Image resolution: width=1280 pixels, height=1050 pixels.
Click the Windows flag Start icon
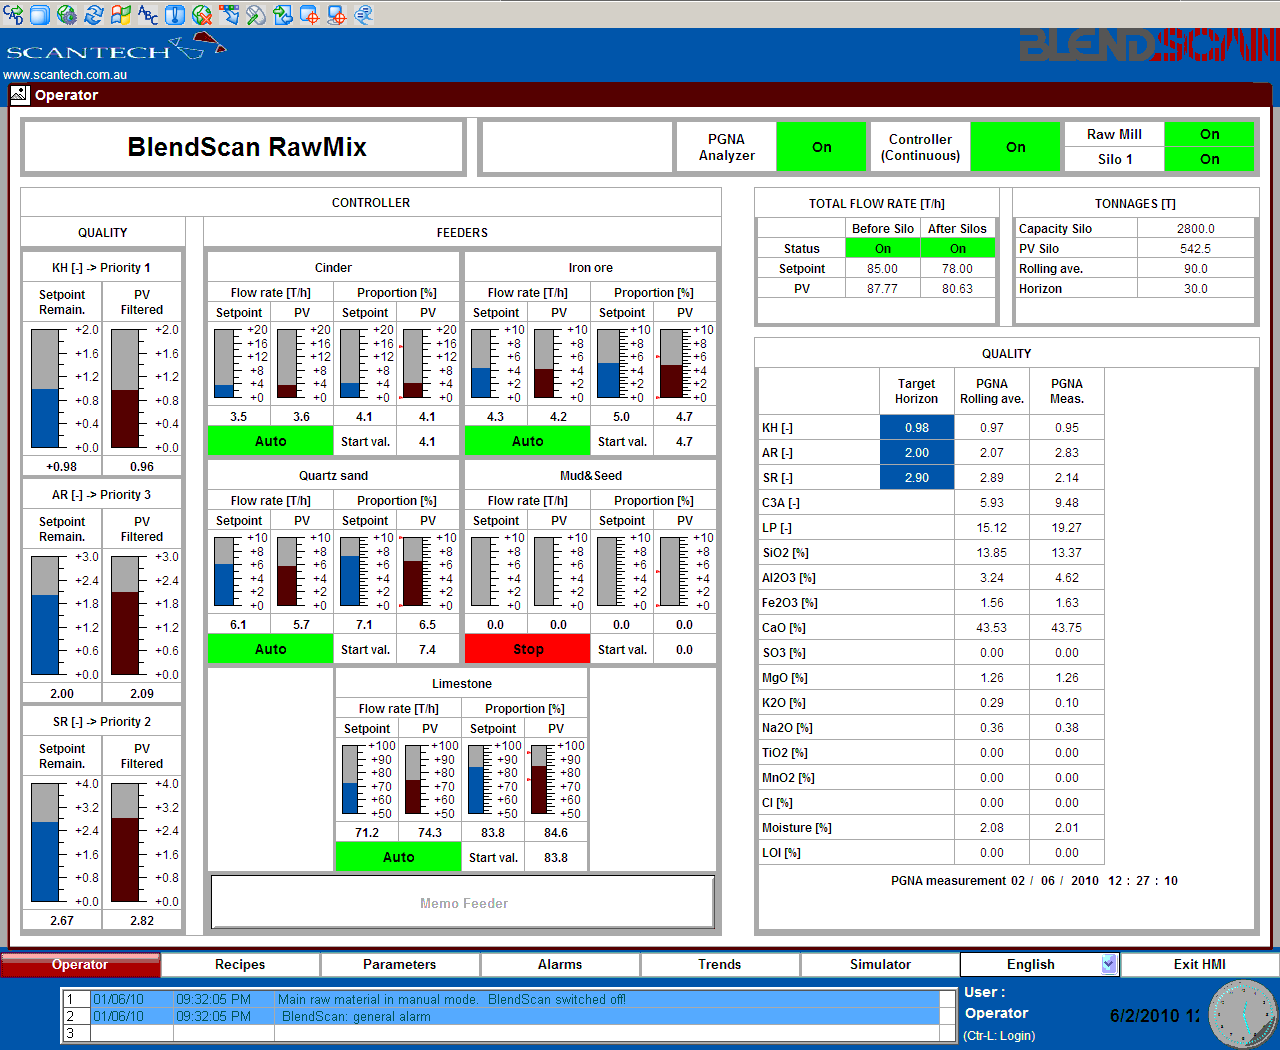coord(121,14)
